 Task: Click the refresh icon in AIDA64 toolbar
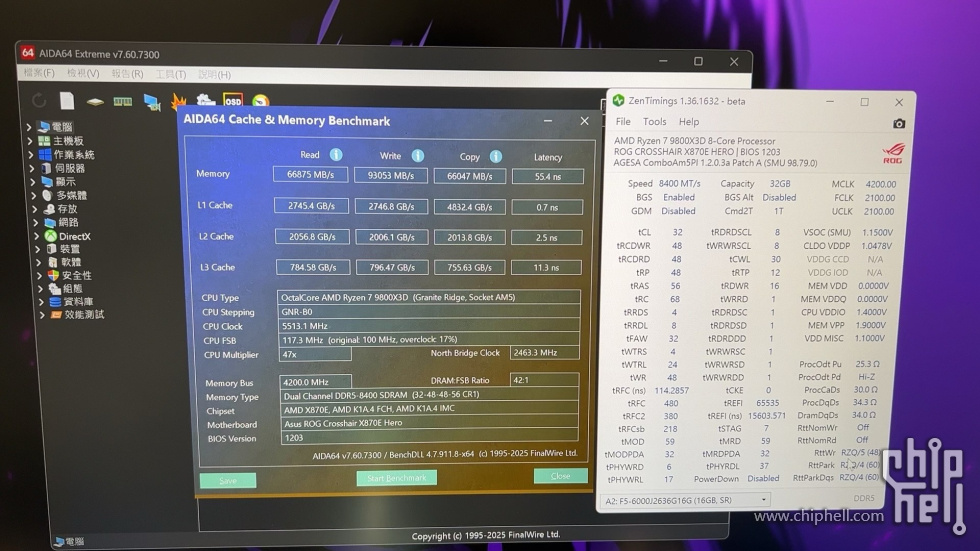pyautogui.click(x=39, y=100)
